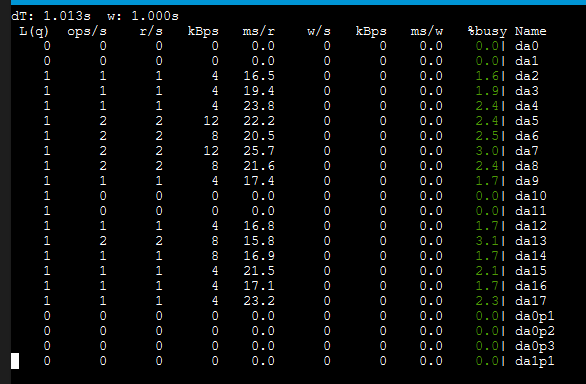Click the 16.9 ms/r value for da14
This screenshot has height=384, width=586.
[x=259, y=256]
